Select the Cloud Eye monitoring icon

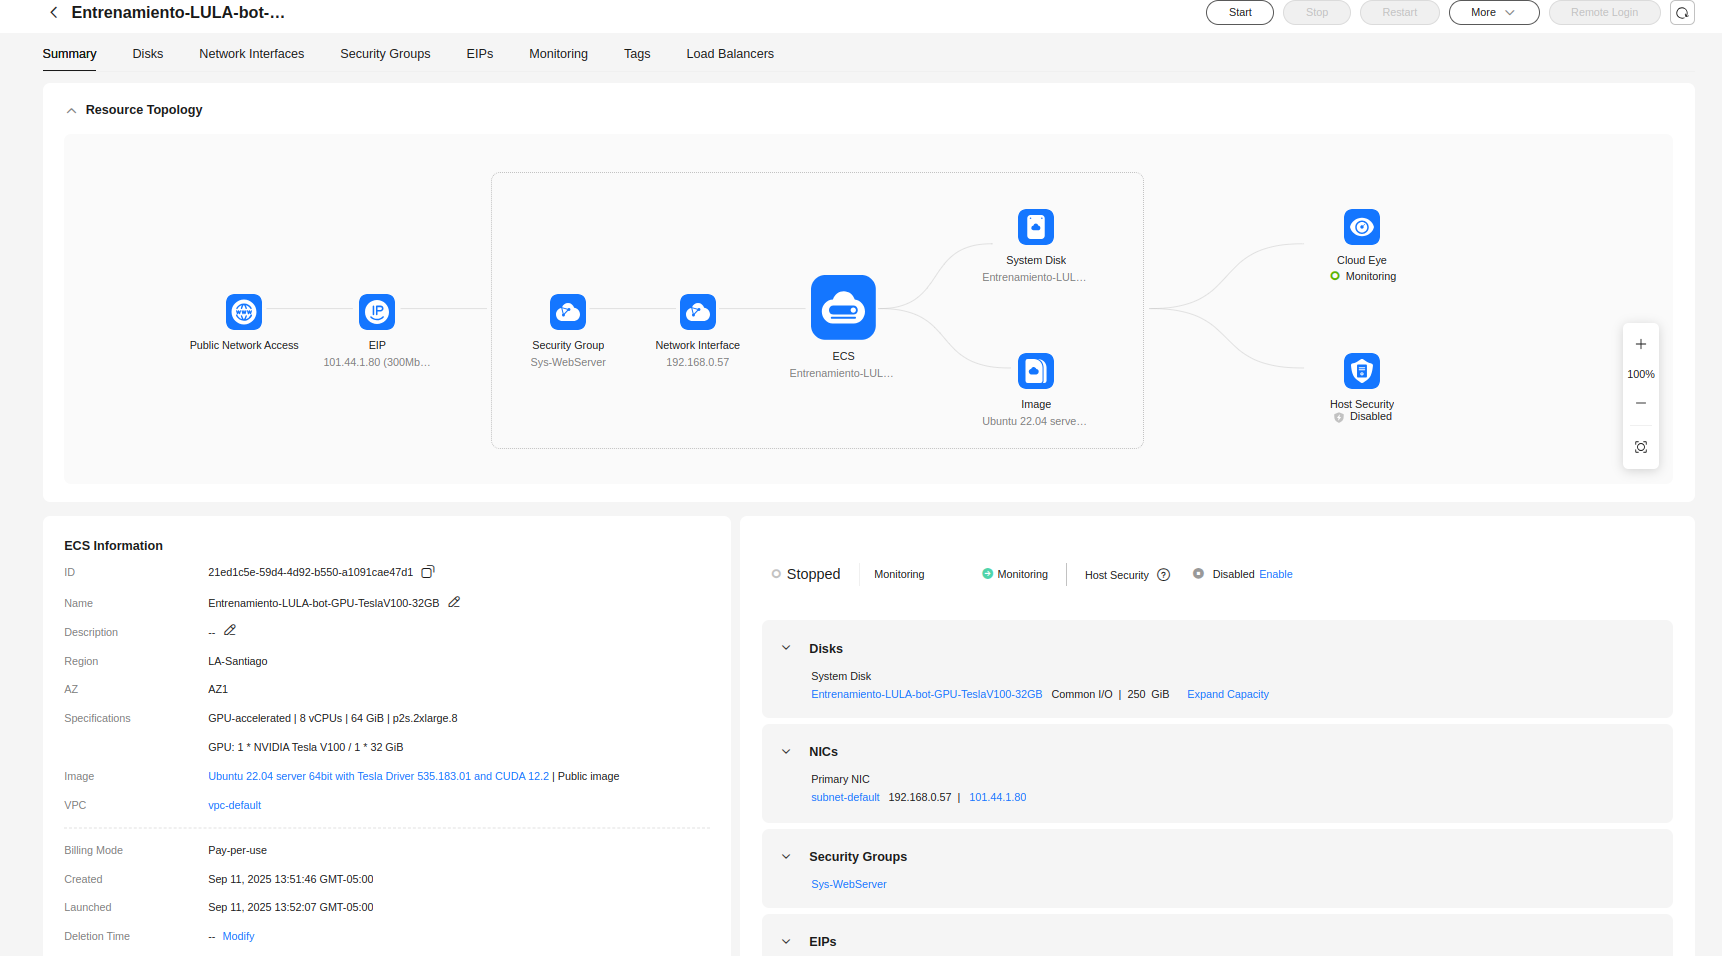click(1361, 227)
